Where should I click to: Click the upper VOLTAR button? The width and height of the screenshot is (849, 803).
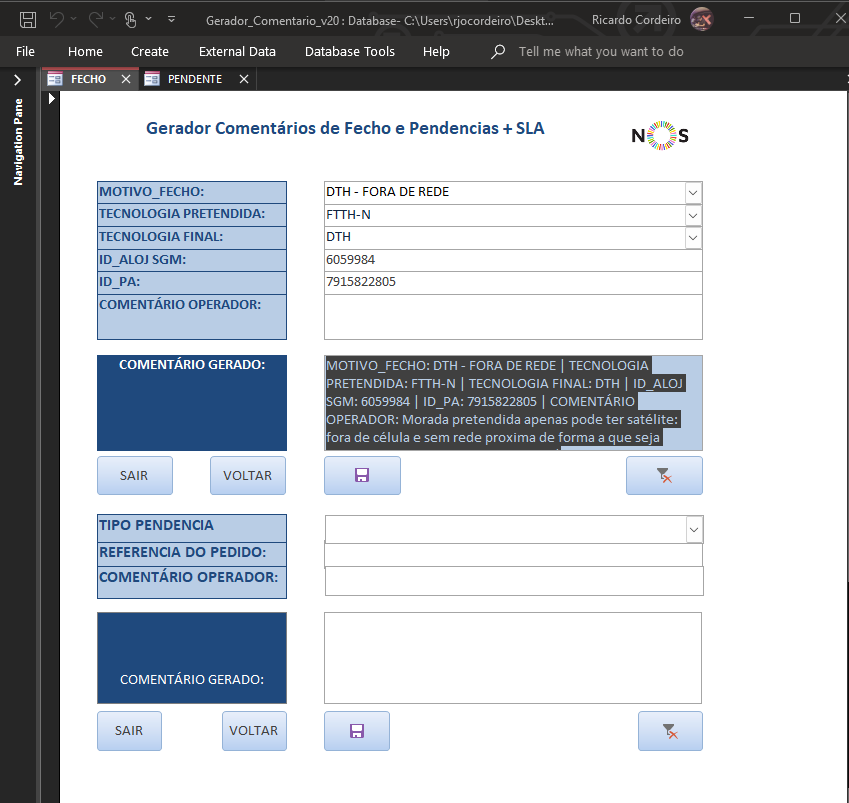pos(248,475)
